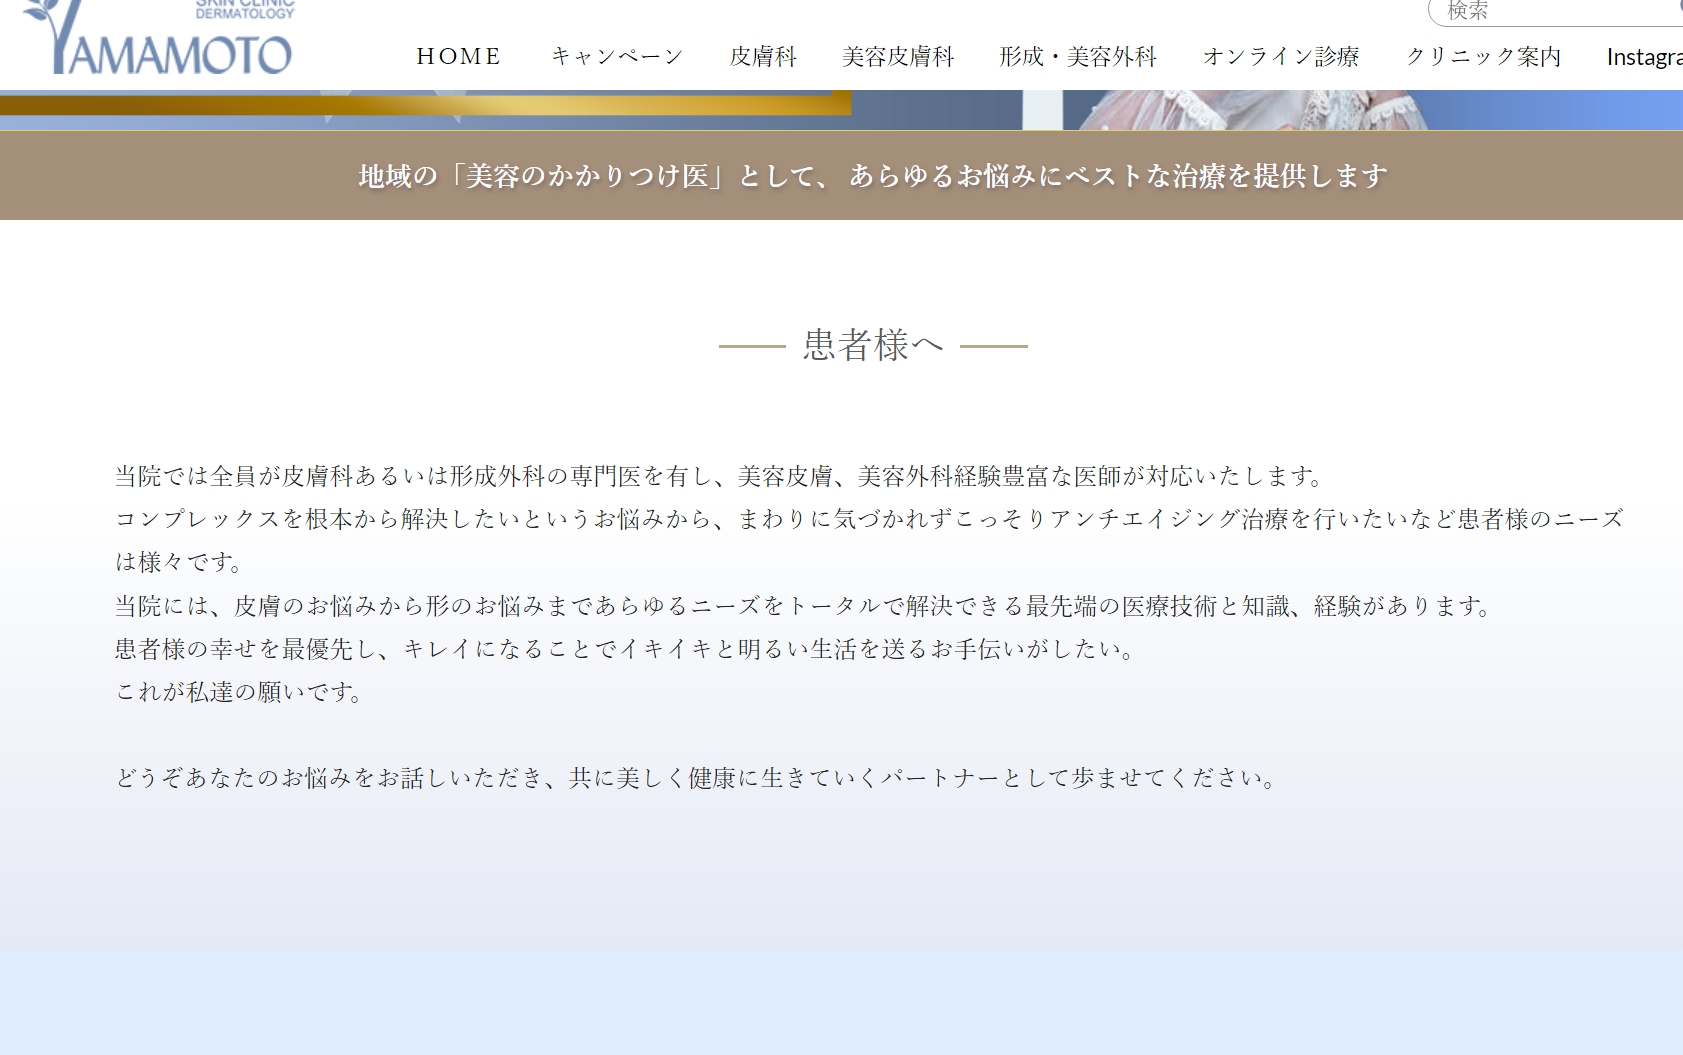Viewport: 1683px width, 1055px height.
Task: Open the オンライン診療 menu item
Action: tap(1281, 57)
